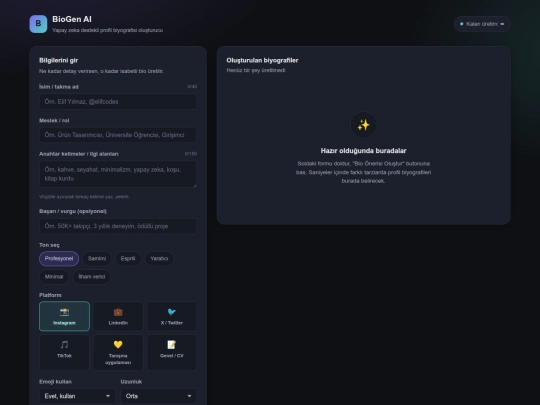Click the green status dot in Kalan üretim badge

[x=461, y=24]
